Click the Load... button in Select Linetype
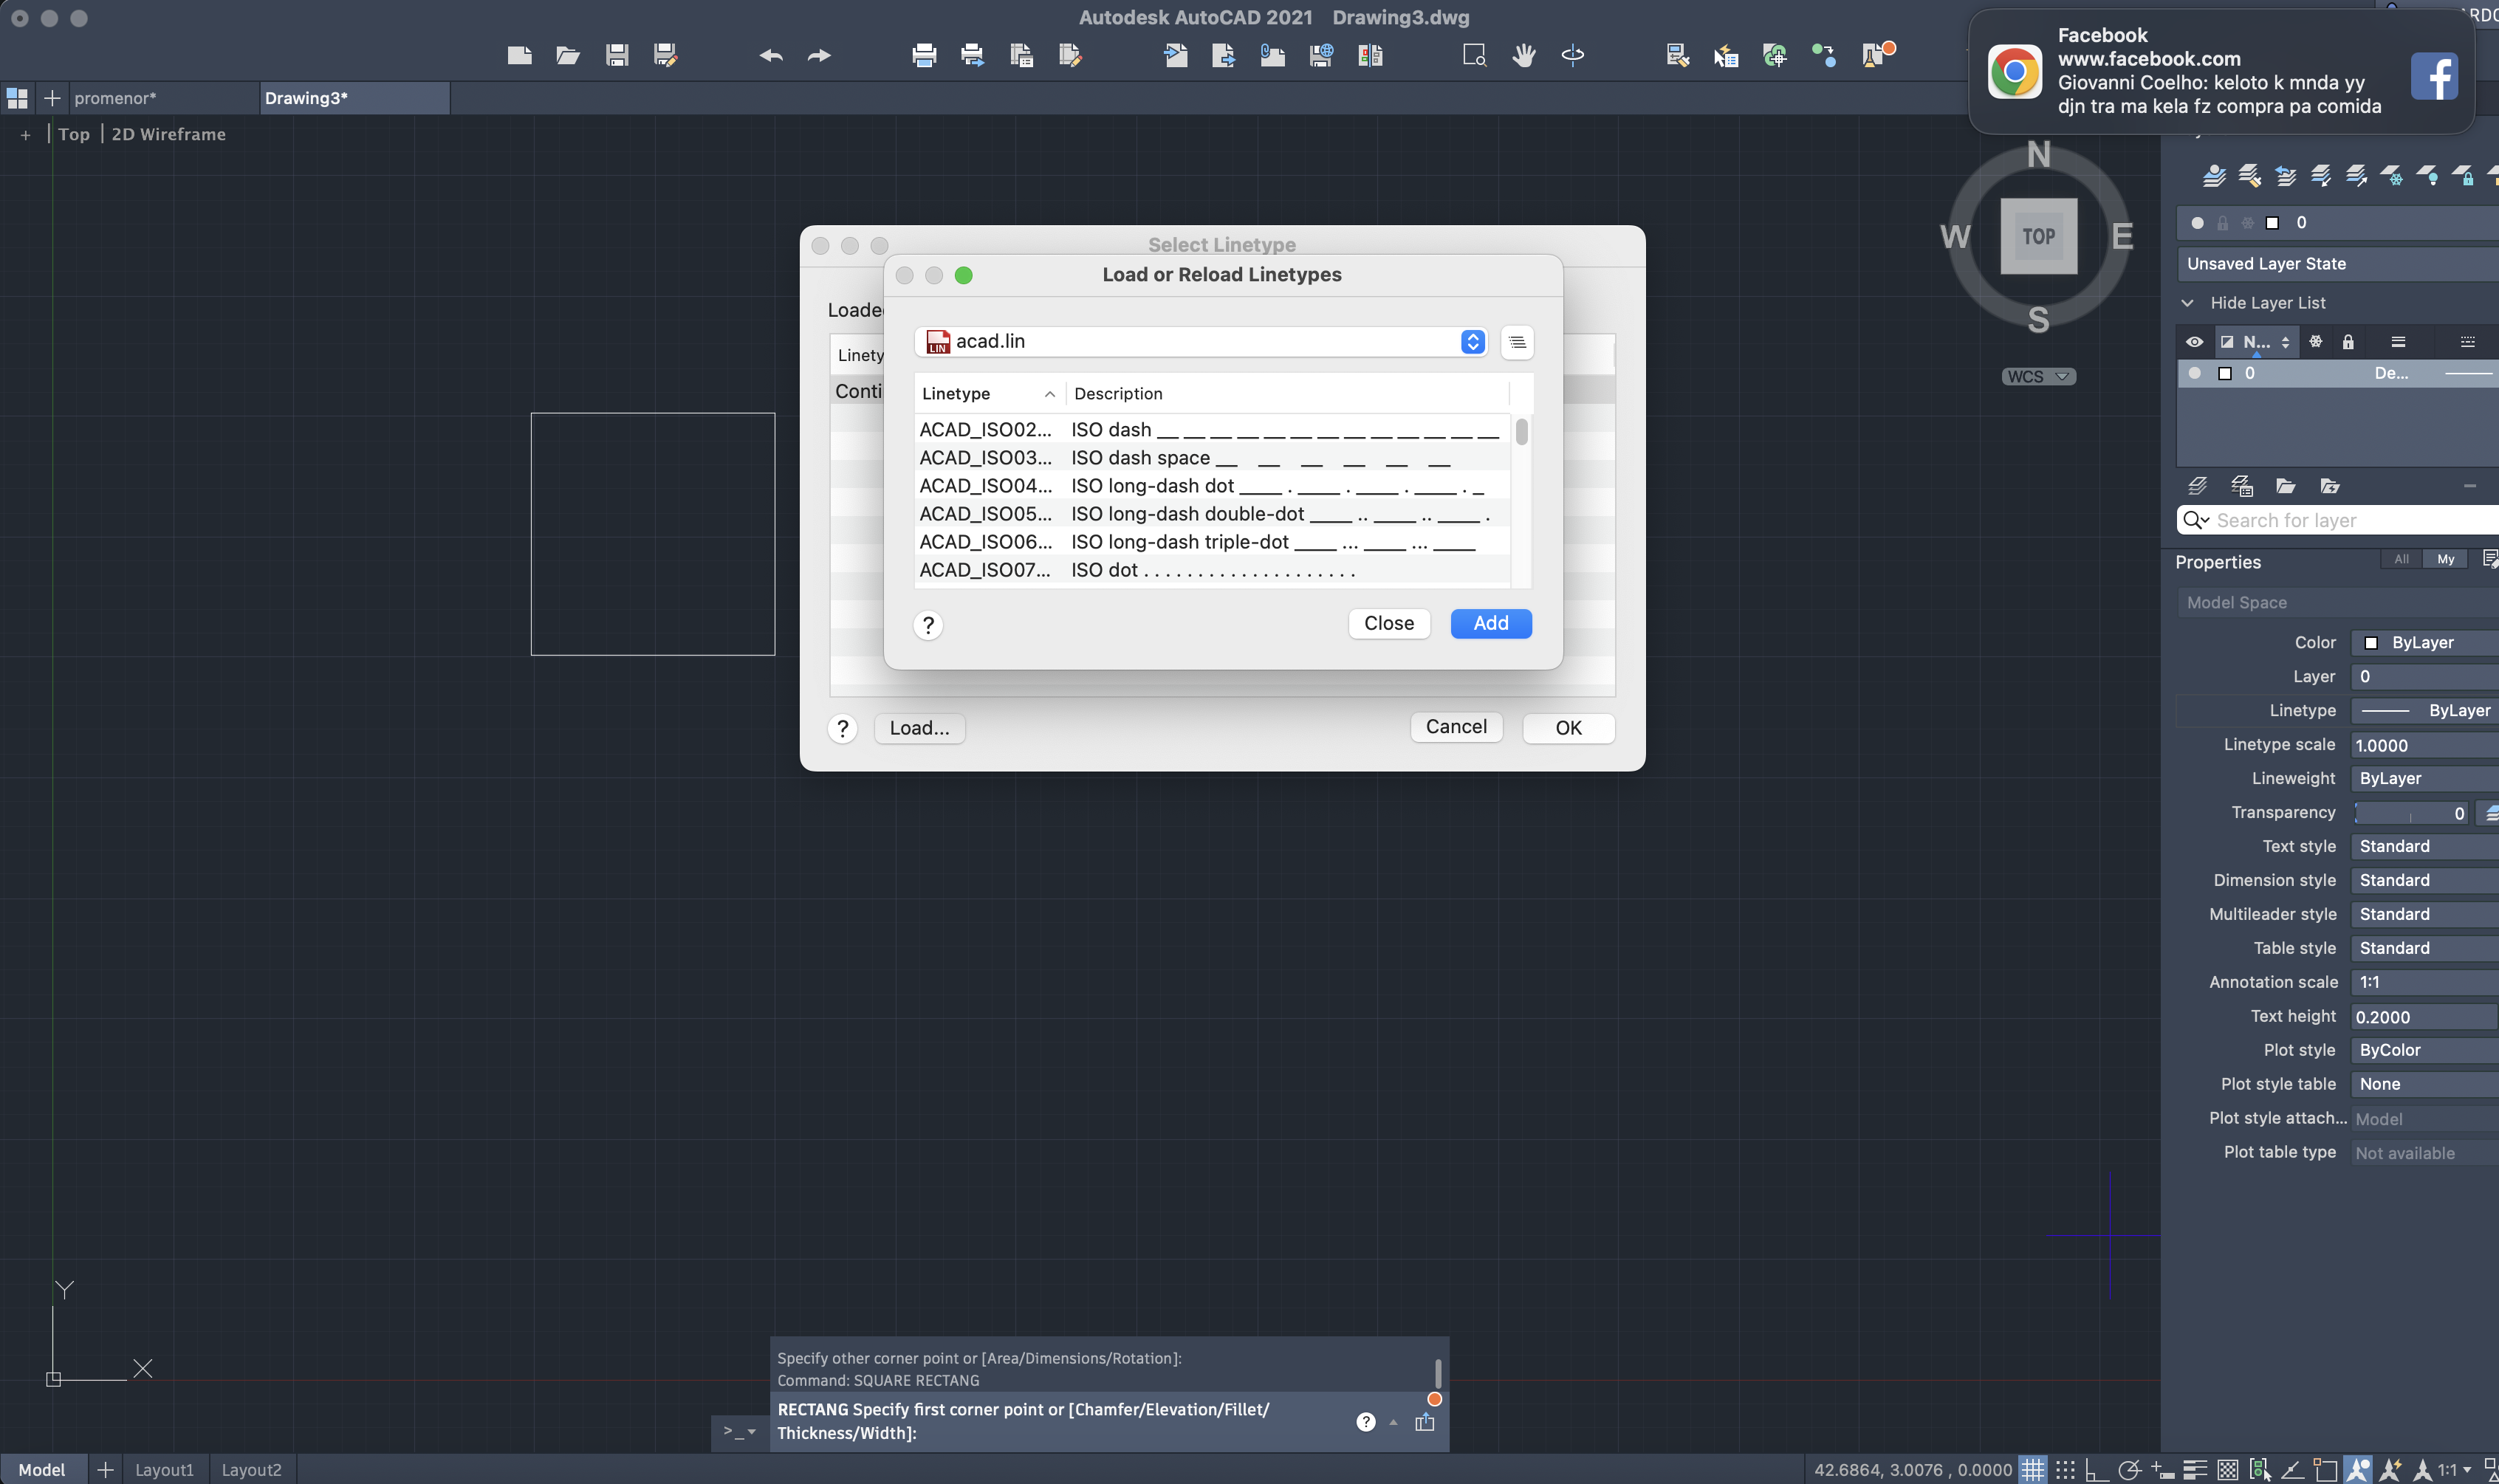 coord(919,728)
